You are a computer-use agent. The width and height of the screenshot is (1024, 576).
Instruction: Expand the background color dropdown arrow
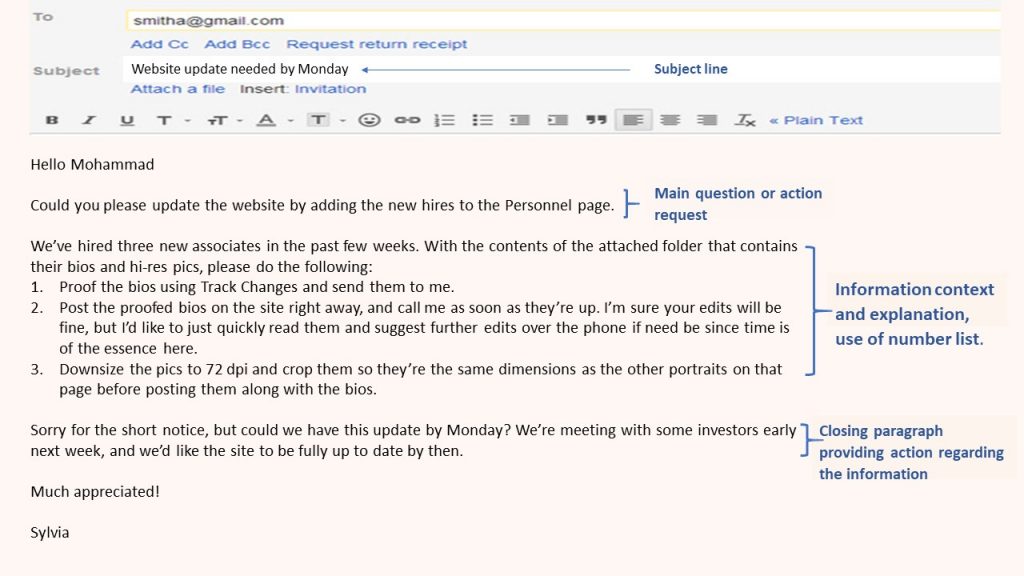tap(342, 121)
